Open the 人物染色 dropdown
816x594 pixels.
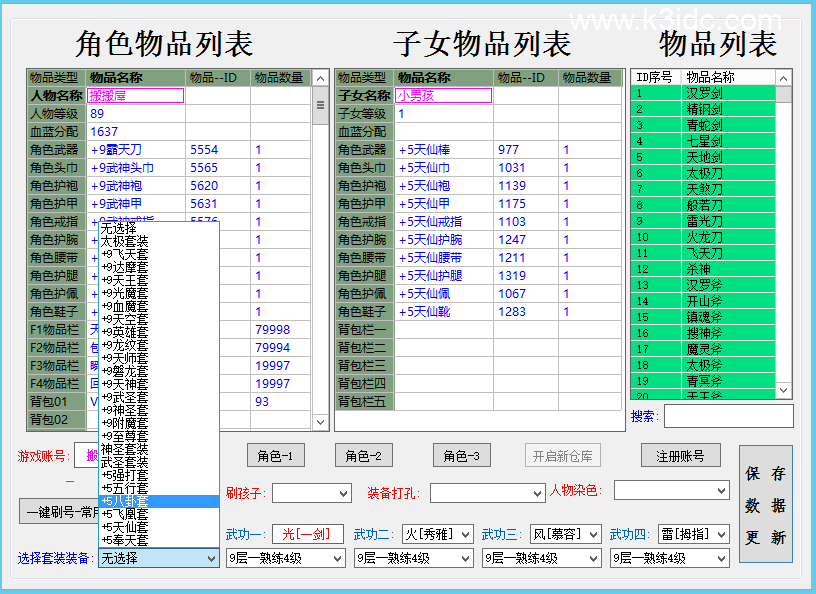pos(671,490)
